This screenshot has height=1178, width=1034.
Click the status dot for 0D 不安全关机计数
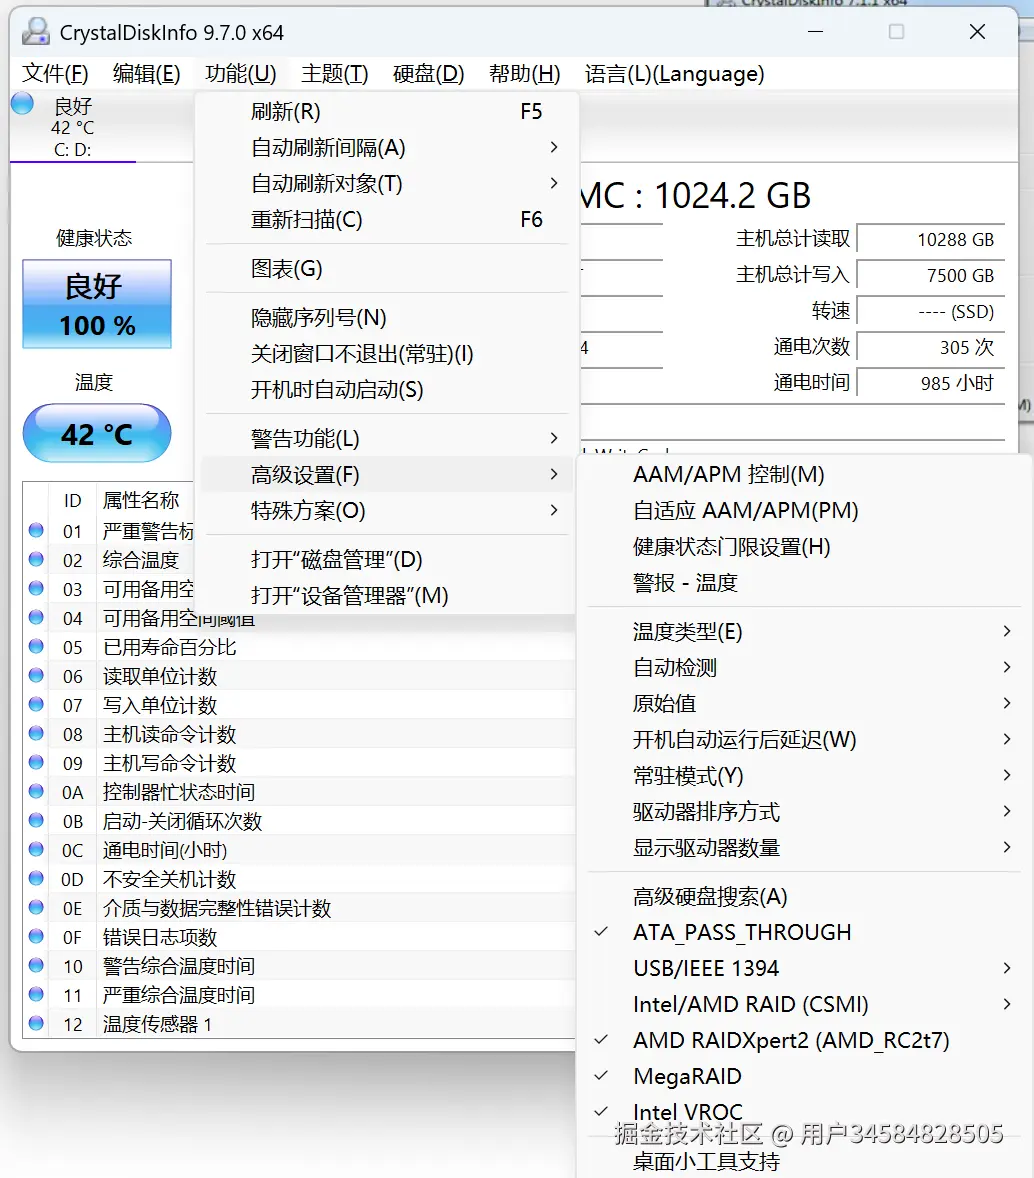point(36,878)
